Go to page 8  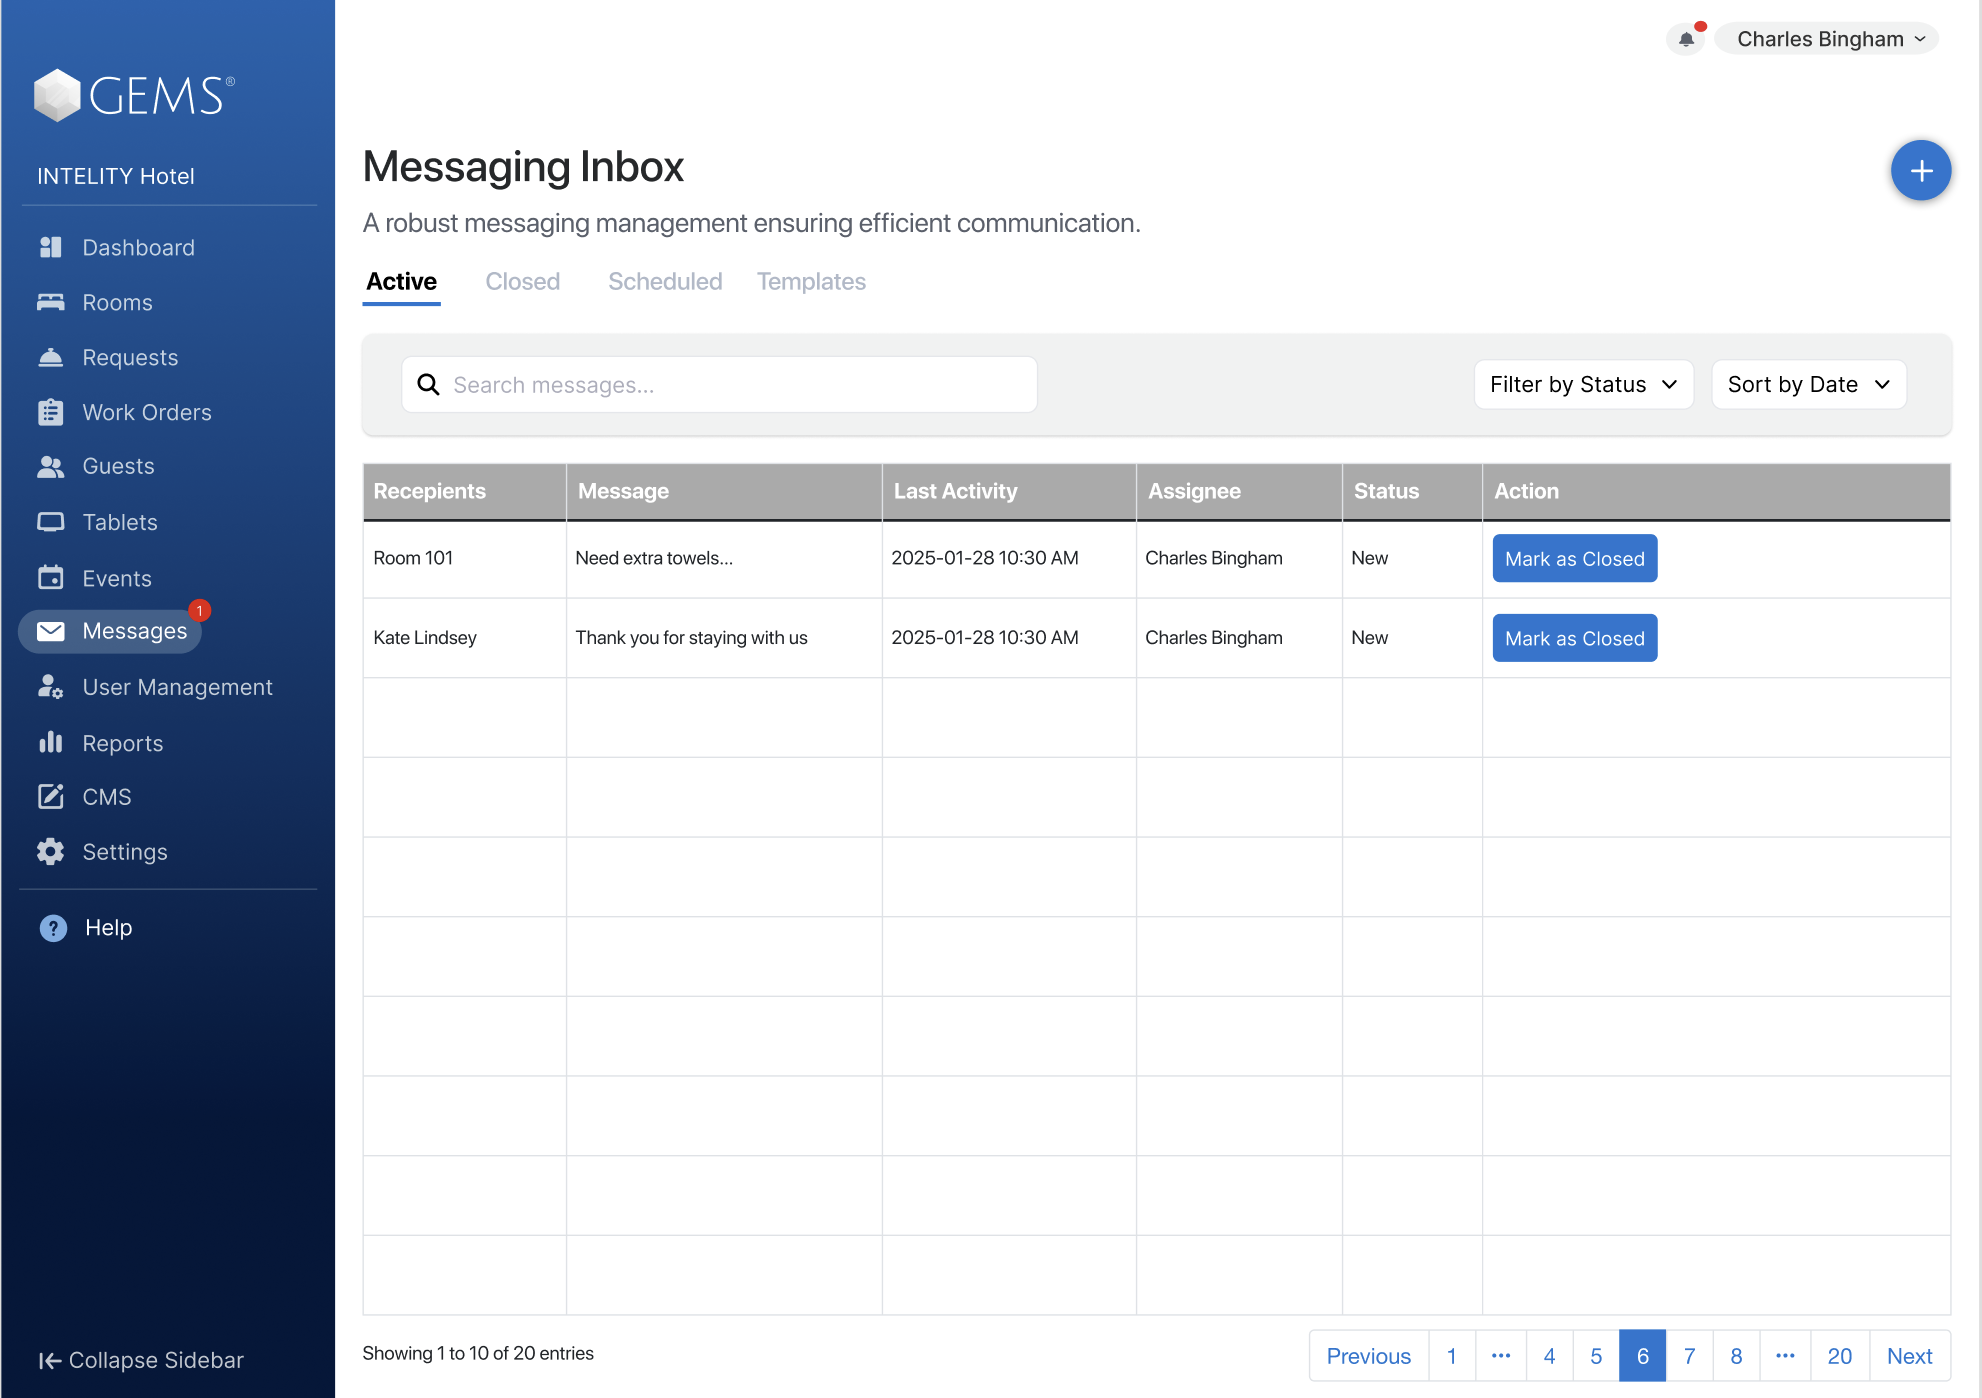1737,1356
